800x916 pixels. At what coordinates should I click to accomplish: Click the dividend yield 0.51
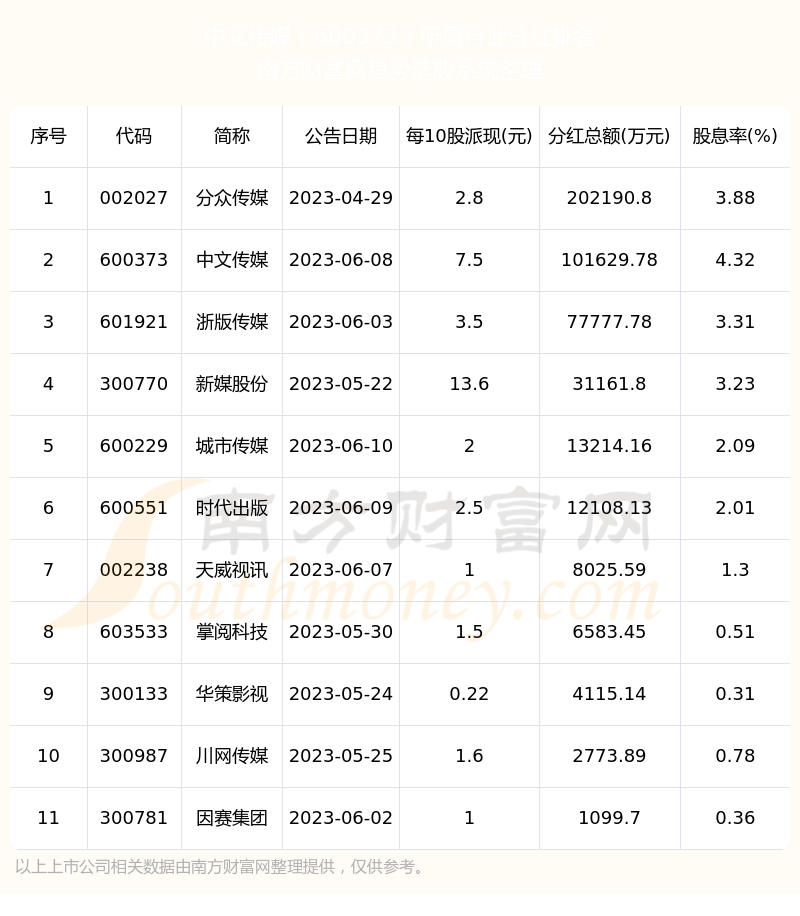point(735,632)
